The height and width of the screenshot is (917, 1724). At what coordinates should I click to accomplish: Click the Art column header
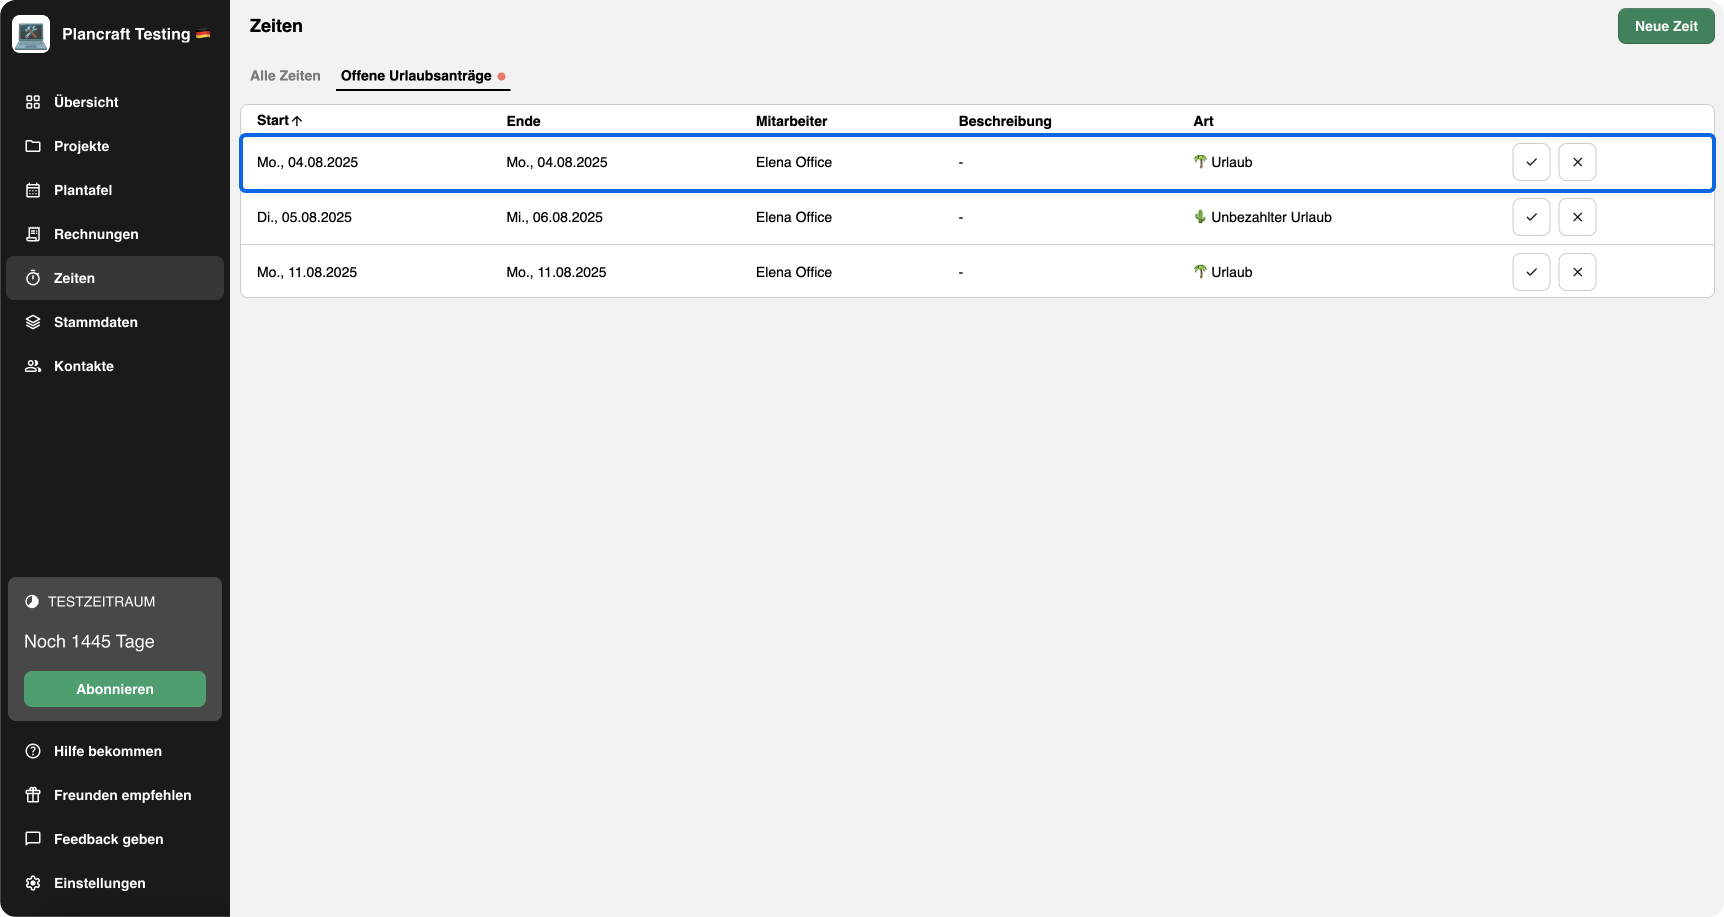click(1203, 121)
